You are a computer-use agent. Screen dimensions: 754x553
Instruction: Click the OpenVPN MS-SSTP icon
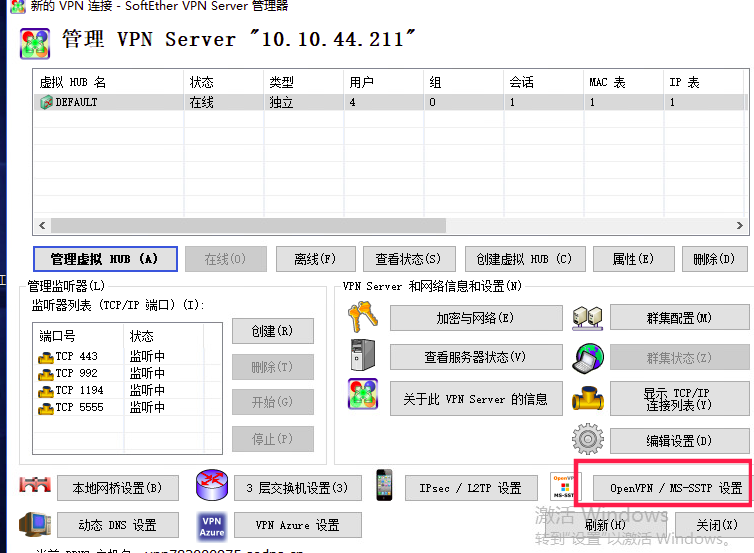tap(563, 486)
